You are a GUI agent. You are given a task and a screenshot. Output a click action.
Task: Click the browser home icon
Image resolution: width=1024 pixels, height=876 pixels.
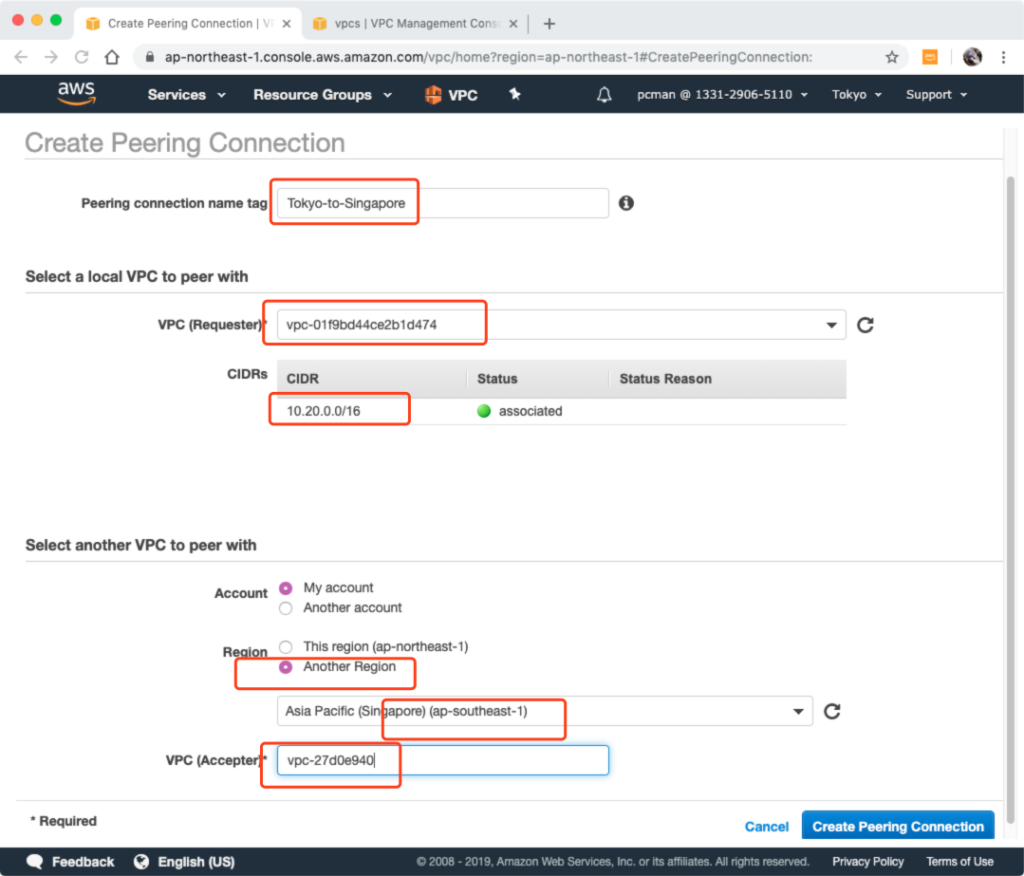tap(112, 57)
